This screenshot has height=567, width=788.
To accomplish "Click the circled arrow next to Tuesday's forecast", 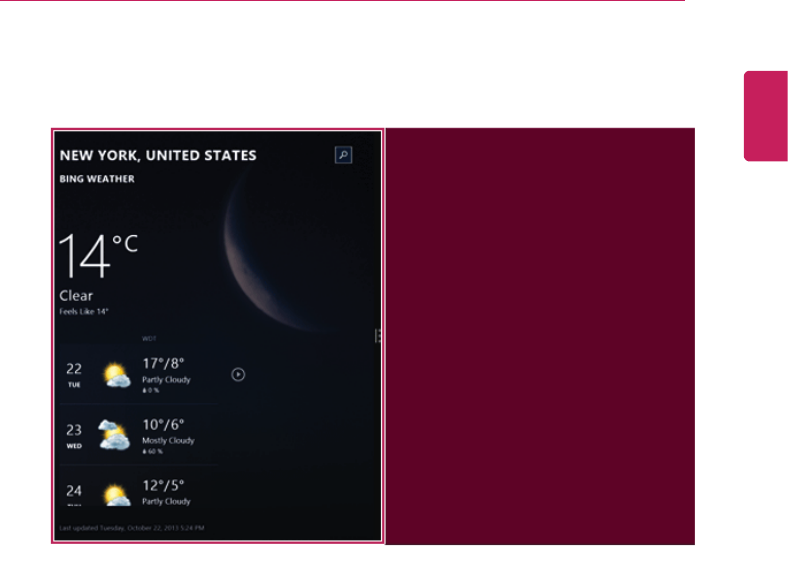I will (x=238, y=374).
